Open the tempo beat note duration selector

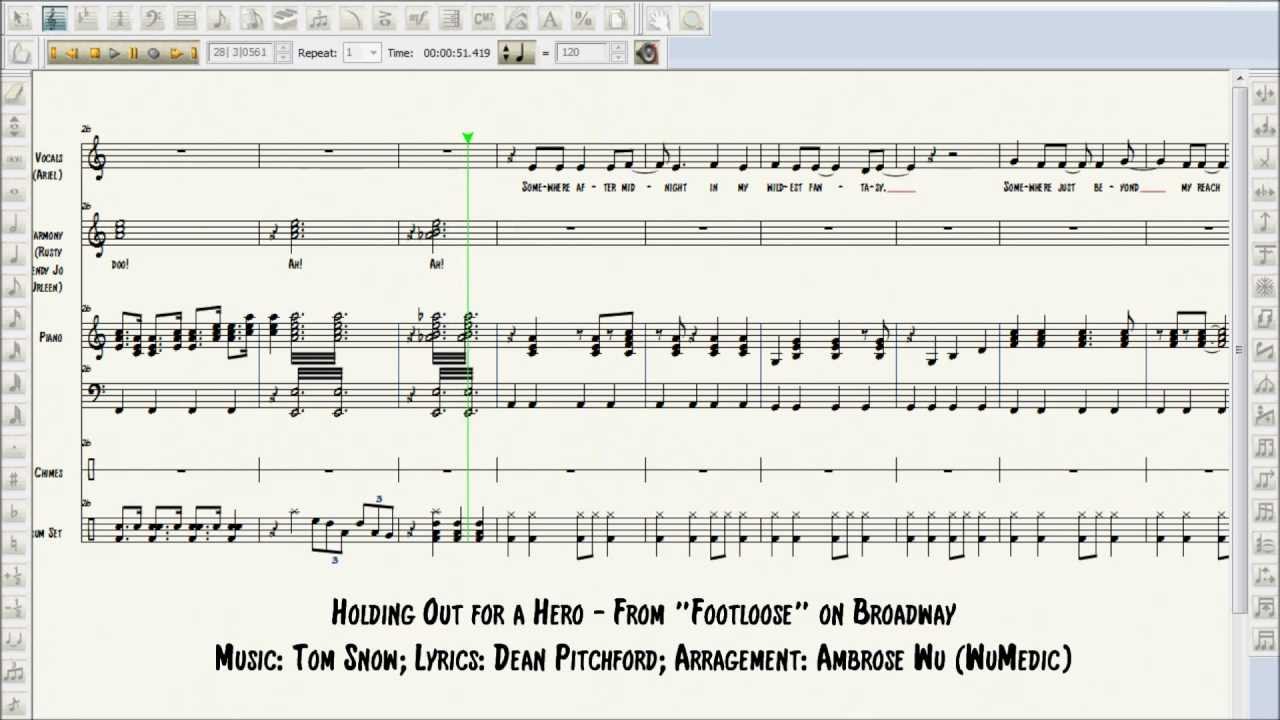click(x=516, y=53)
